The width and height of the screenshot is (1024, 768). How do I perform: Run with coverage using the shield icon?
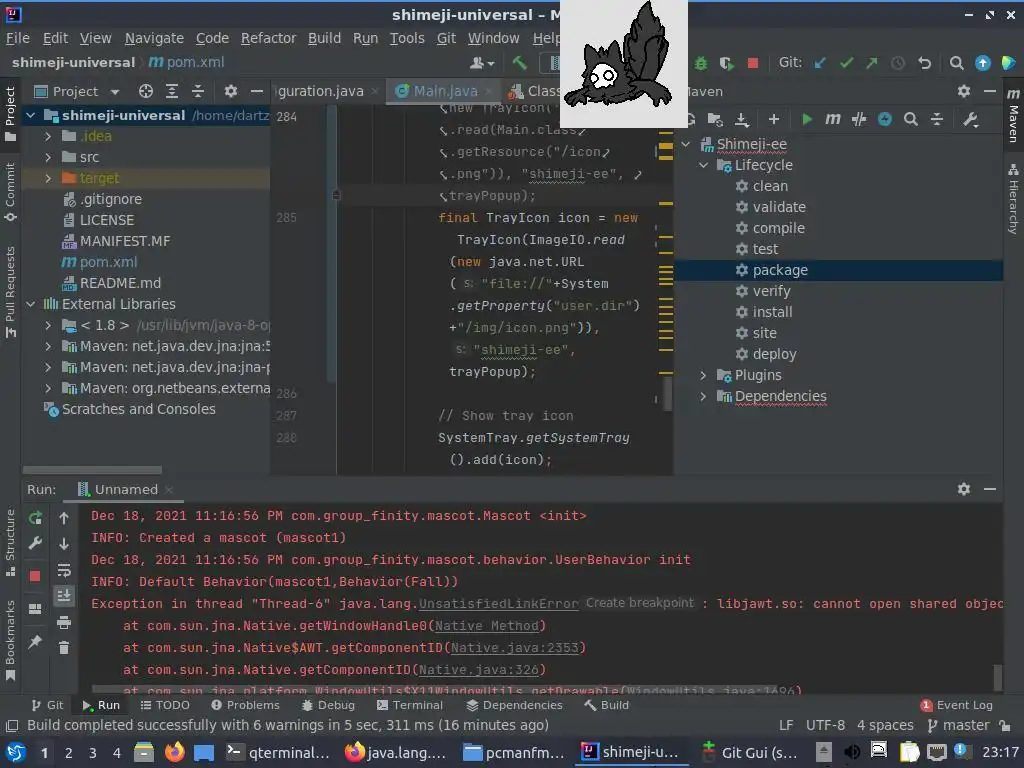[726, 63]
